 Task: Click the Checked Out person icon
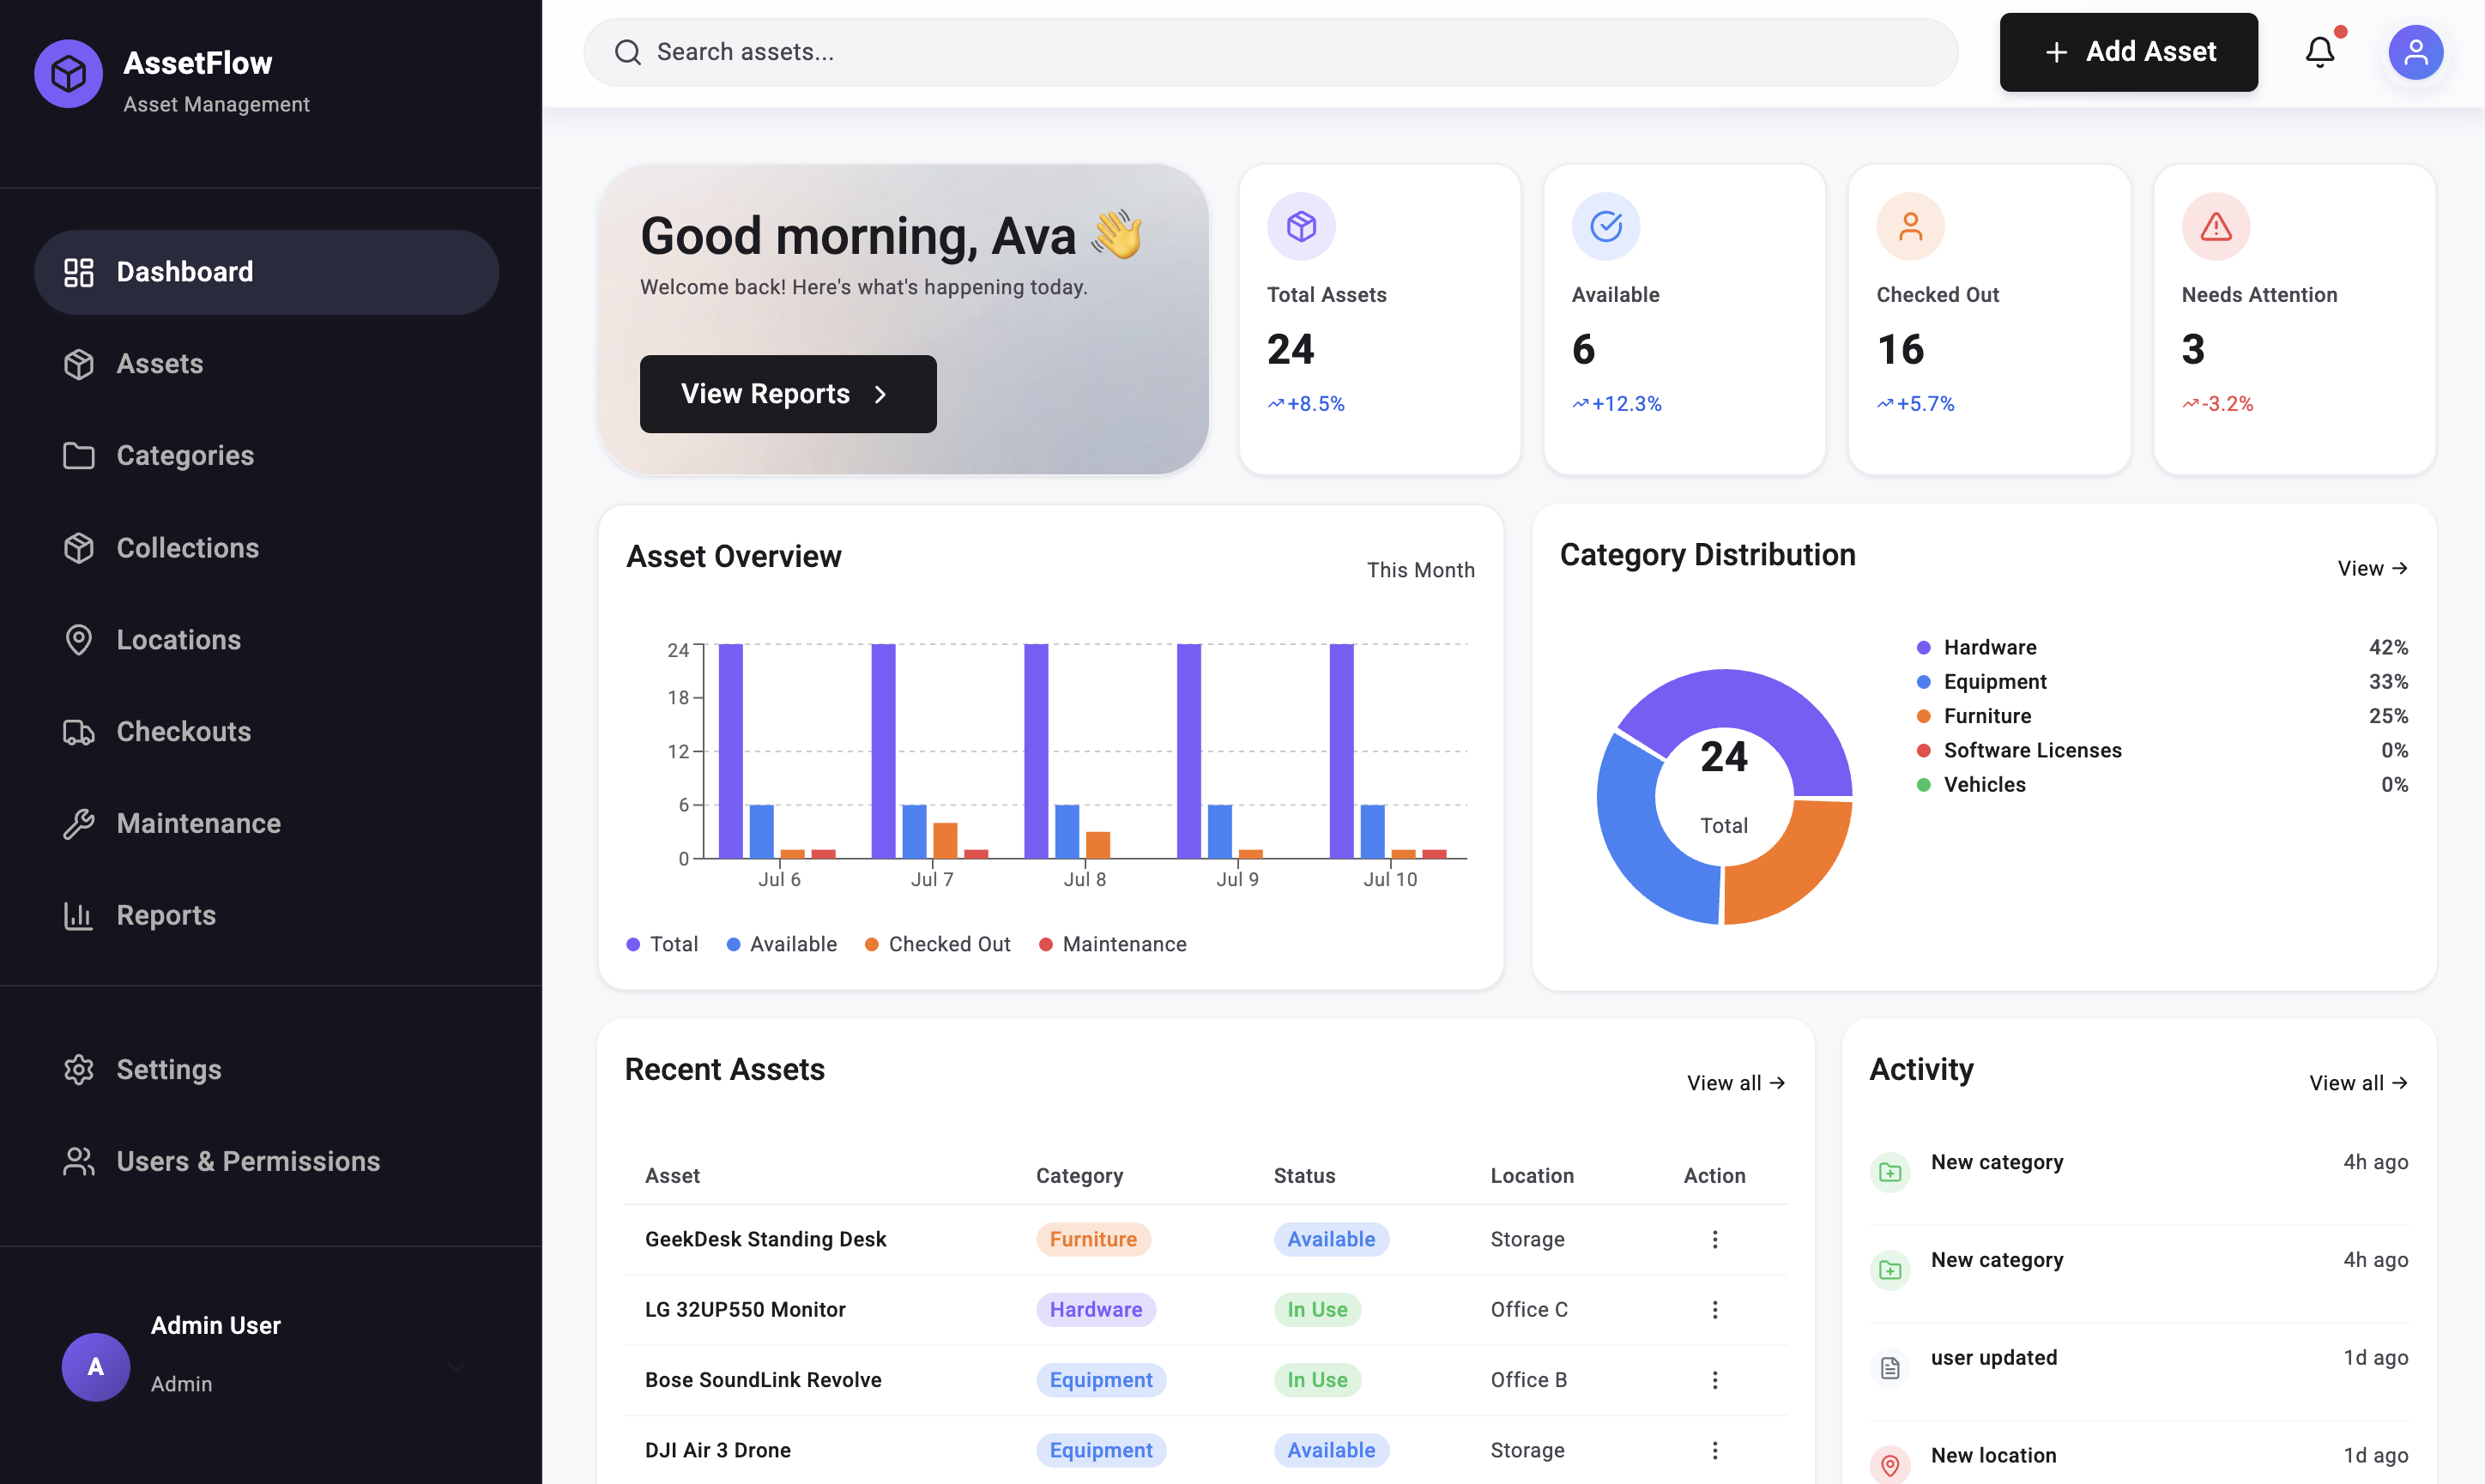(1909, 227)
